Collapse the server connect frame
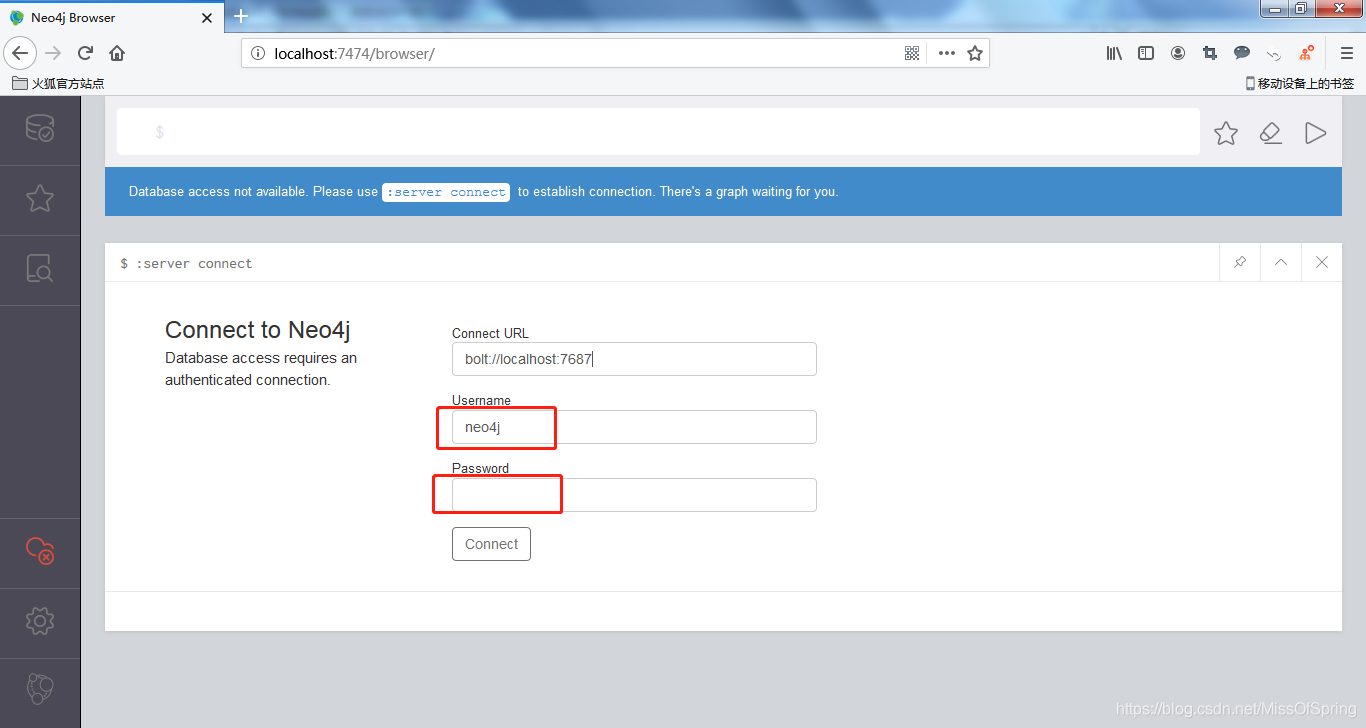This screenshot has width=1366, height=728. pyautogui.click(x=1281, y=263)
